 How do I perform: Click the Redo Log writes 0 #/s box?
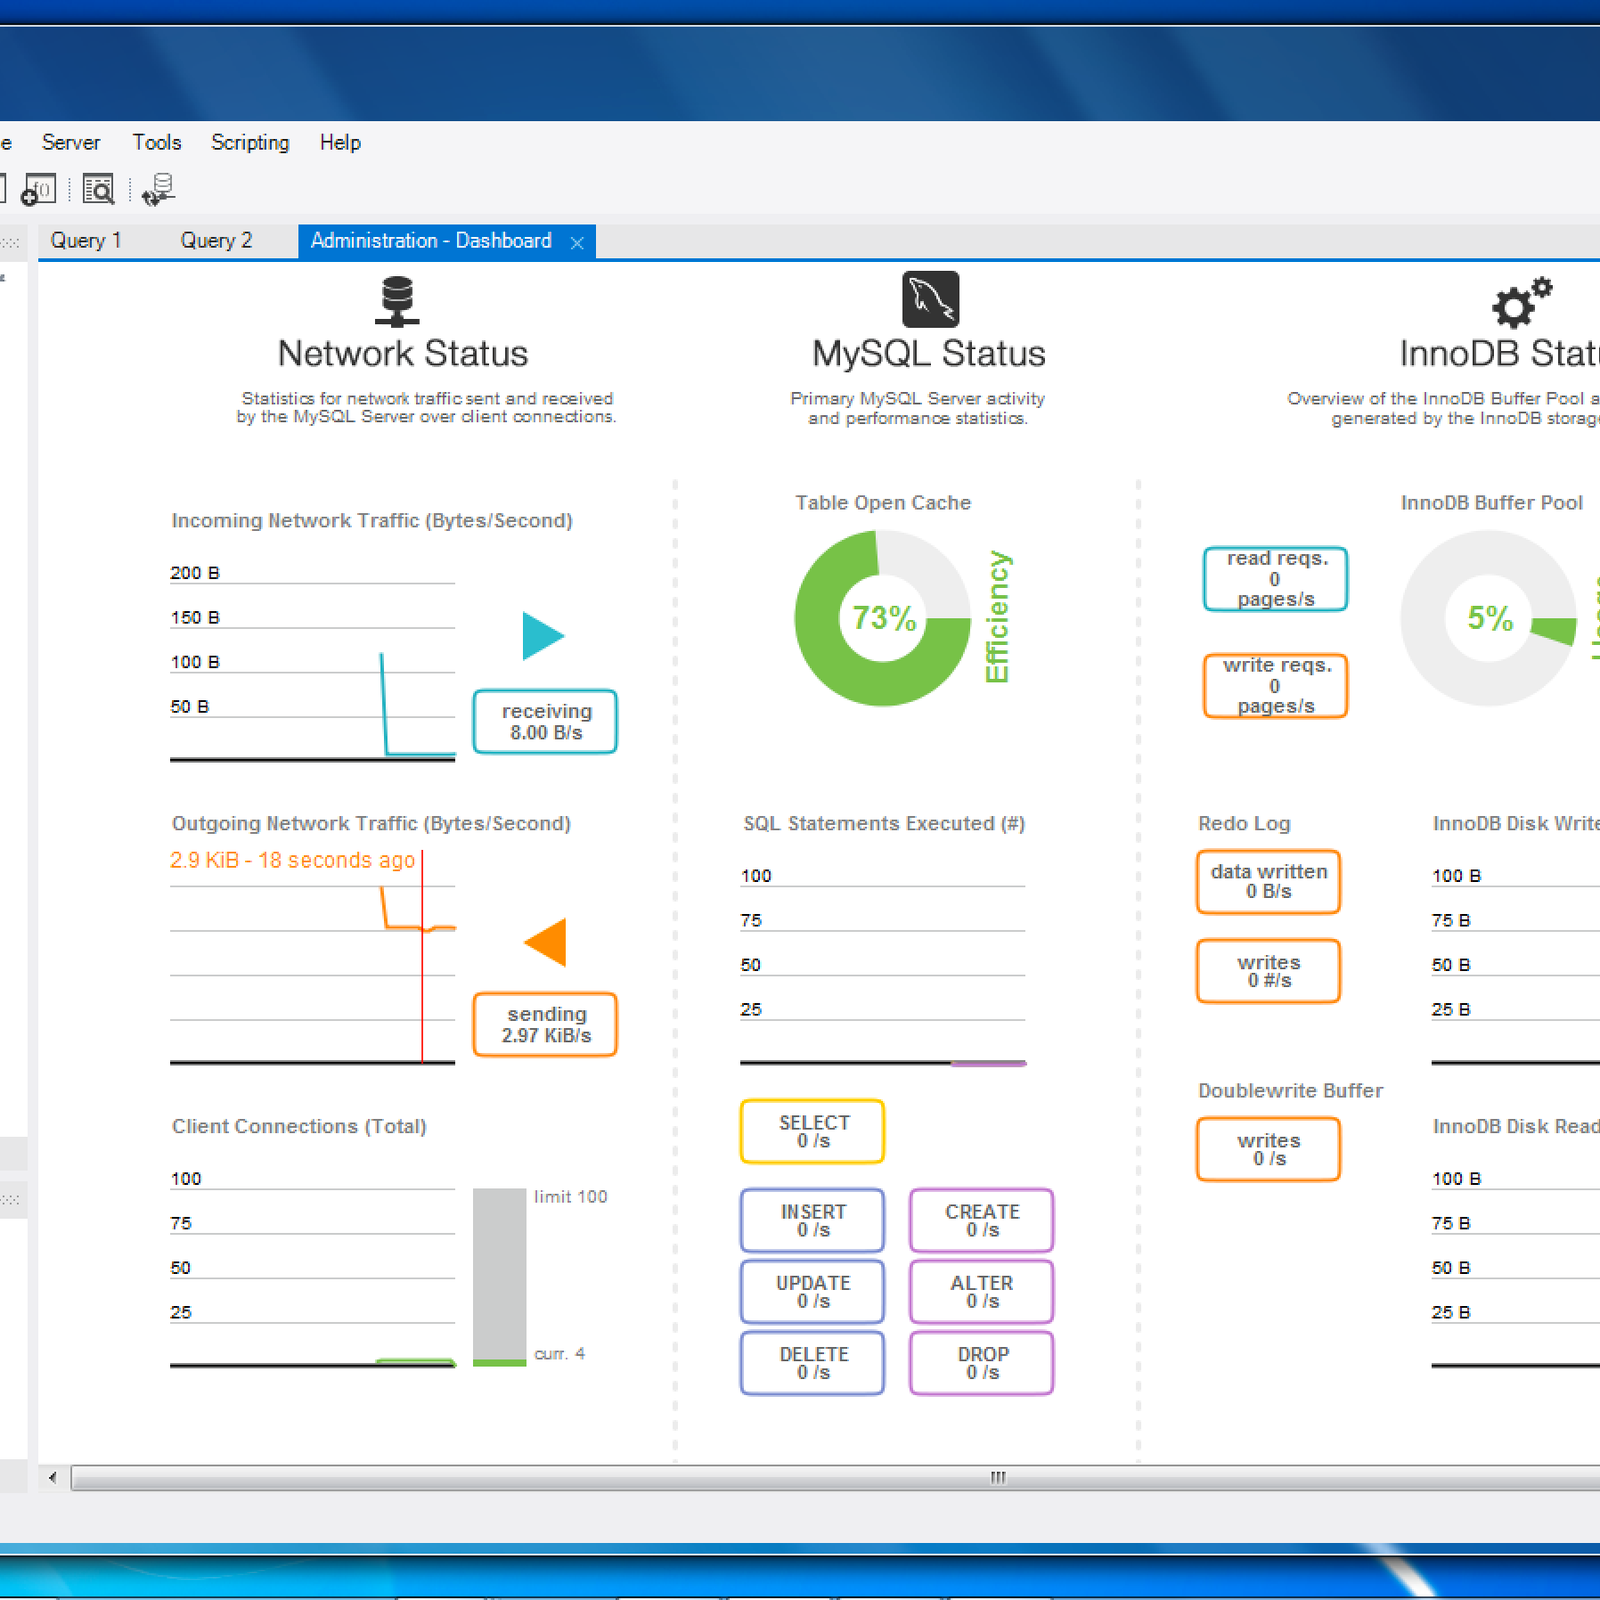pos(1269,971)
